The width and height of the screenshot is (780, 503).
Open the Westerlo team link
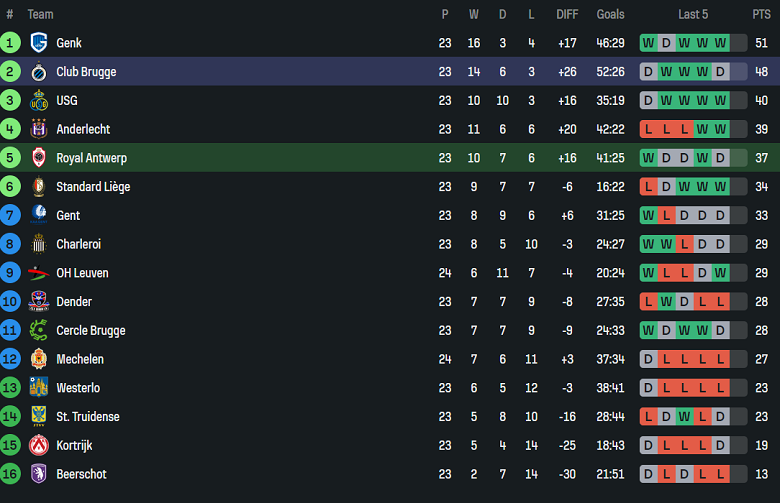point(78,388)
